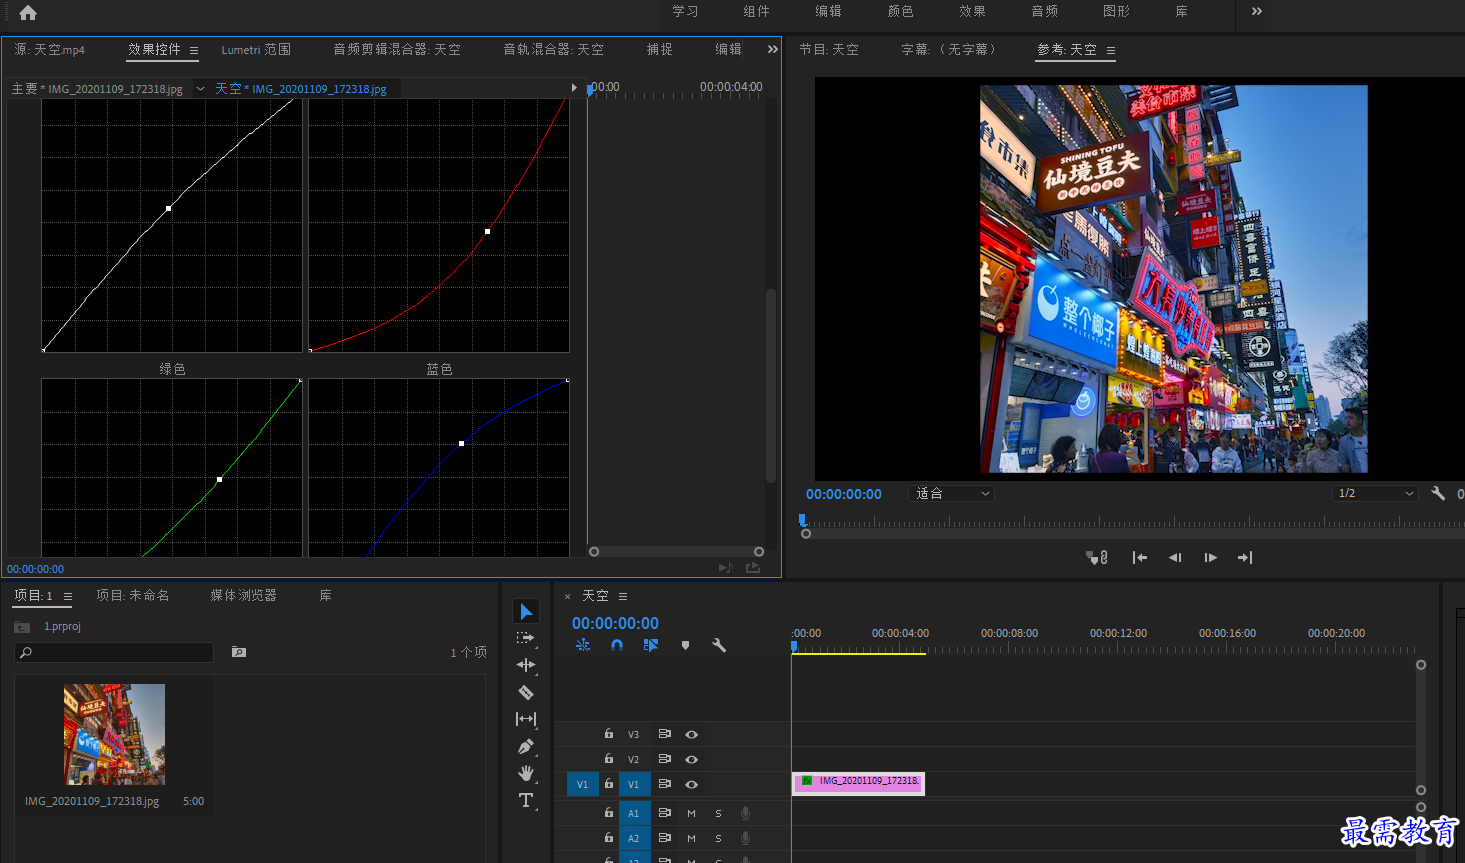Image resolution: width=1465 pixels, height=863 pixels.
Task: Expand workspace overflow chevron at top
Action: (1257, 11)
